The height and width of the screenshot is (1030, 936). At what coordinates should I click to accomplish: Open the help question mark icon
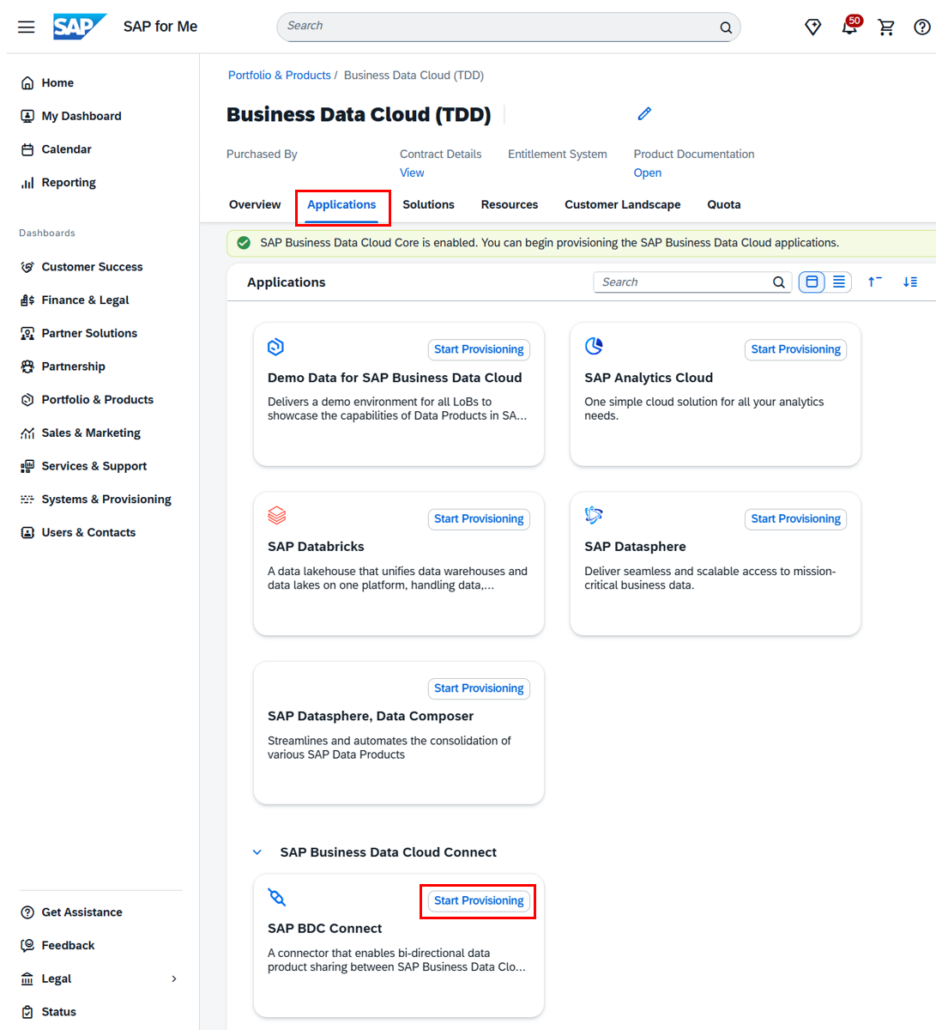pyautogui.click(x=922, y=27)
